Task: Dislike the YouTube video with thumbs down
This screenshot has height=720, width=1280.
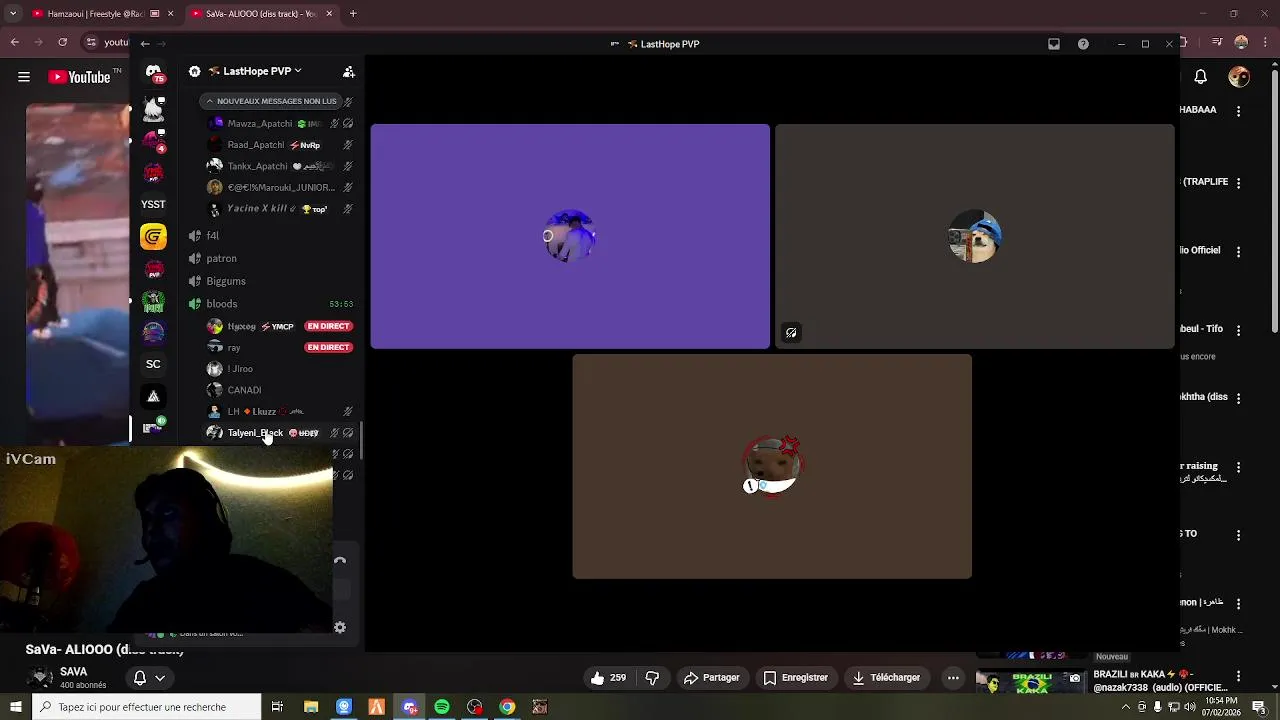Action: coord(652,678)
